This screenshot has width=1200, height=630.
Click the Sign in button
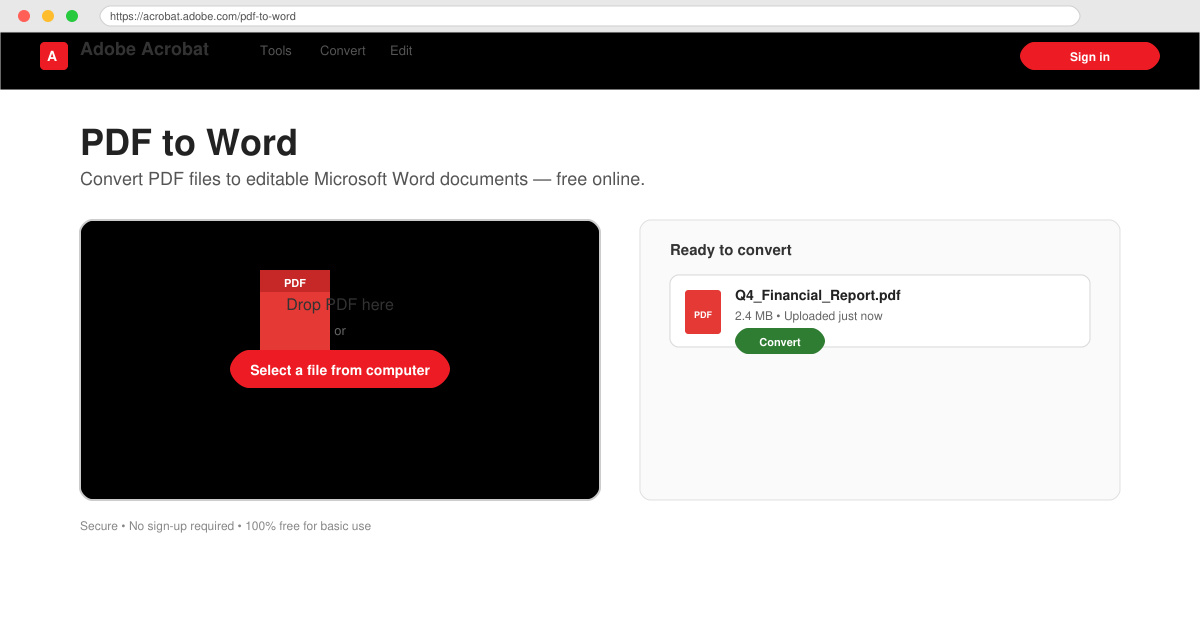[1090, 56]
